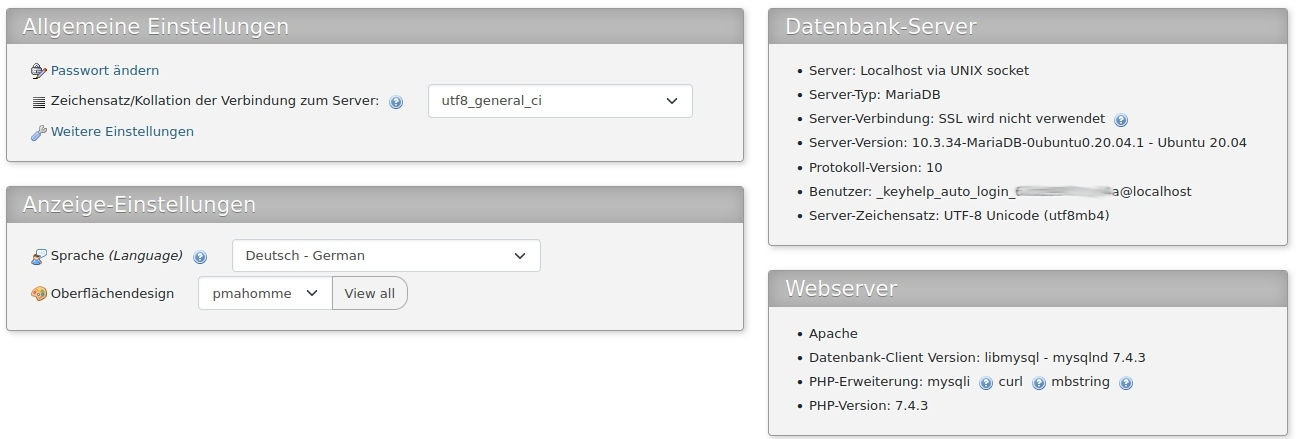Click the help icon beside Zeichensatz/Kollation
This screenshot has width=1296, height=439.
click(x=396, y=102)
